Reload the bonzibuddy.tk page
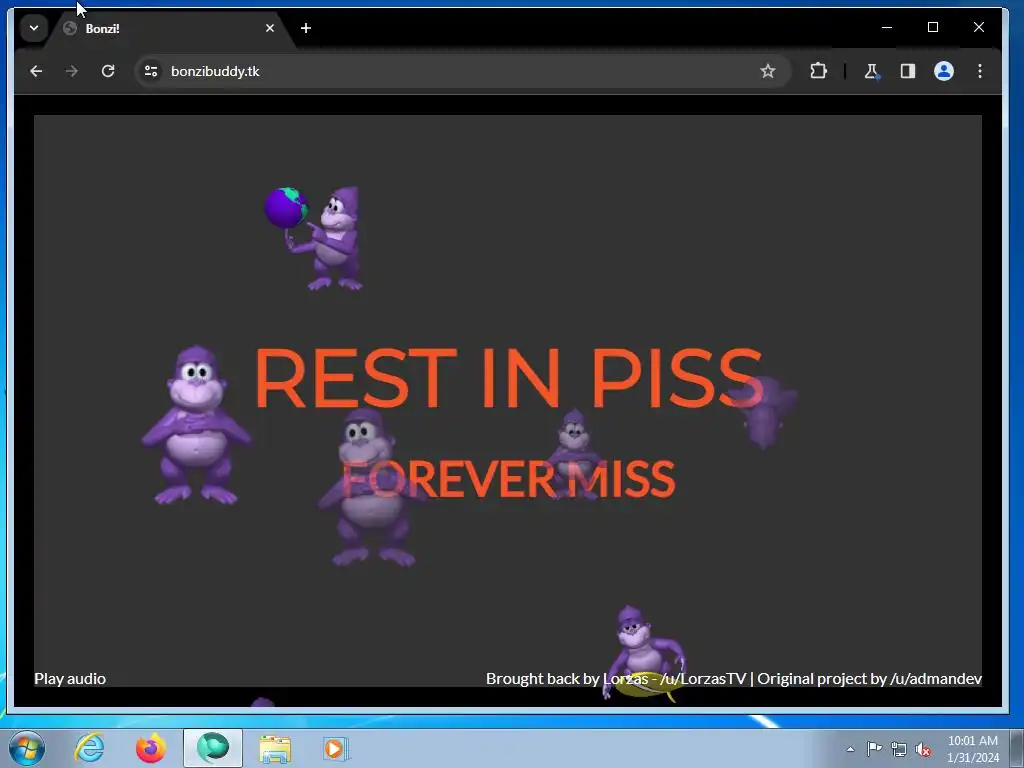1024x768 pixels. 108,71
